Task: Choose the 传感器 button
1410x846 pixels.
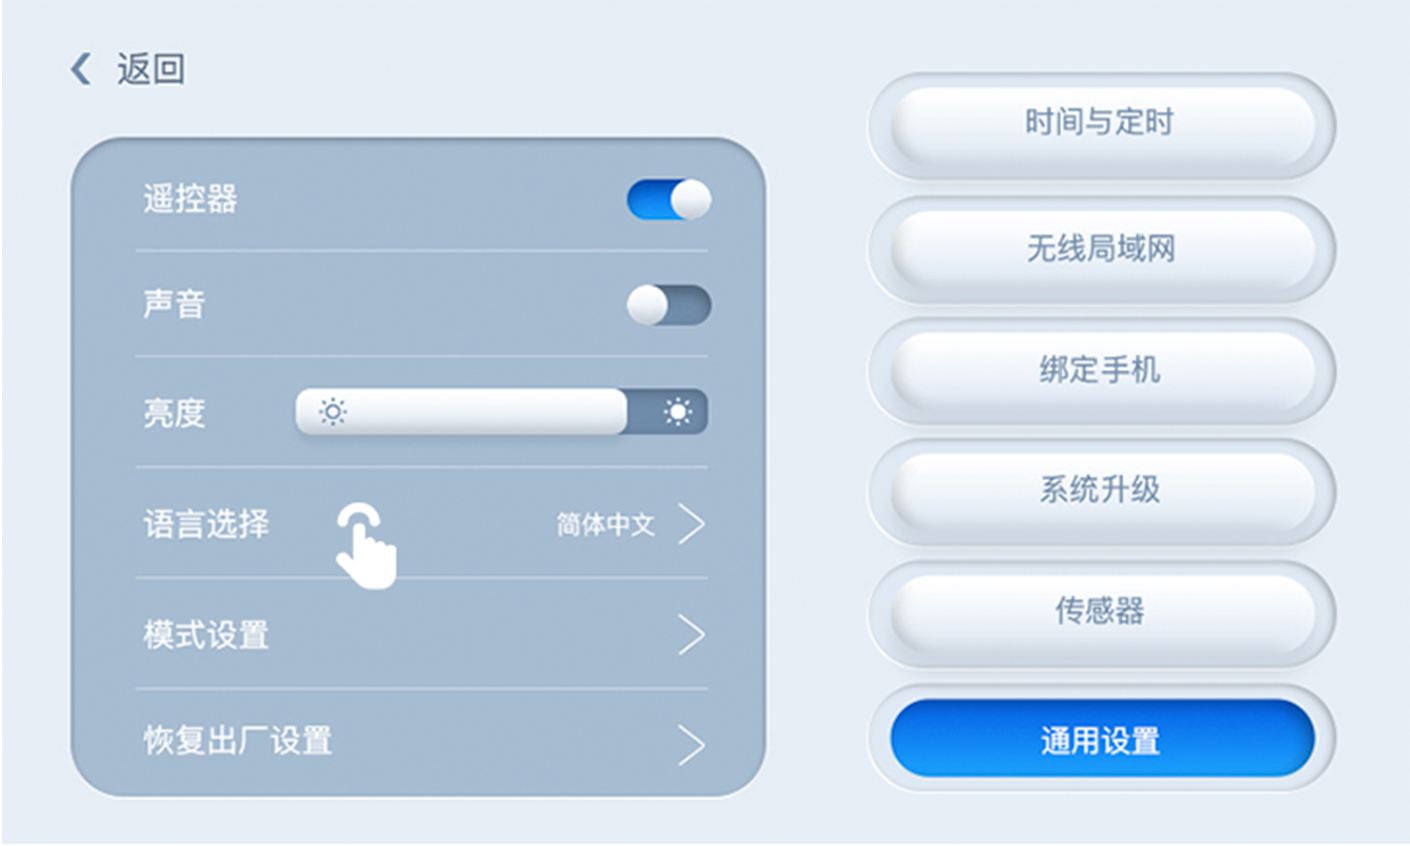Action: tap(1101, 611)
